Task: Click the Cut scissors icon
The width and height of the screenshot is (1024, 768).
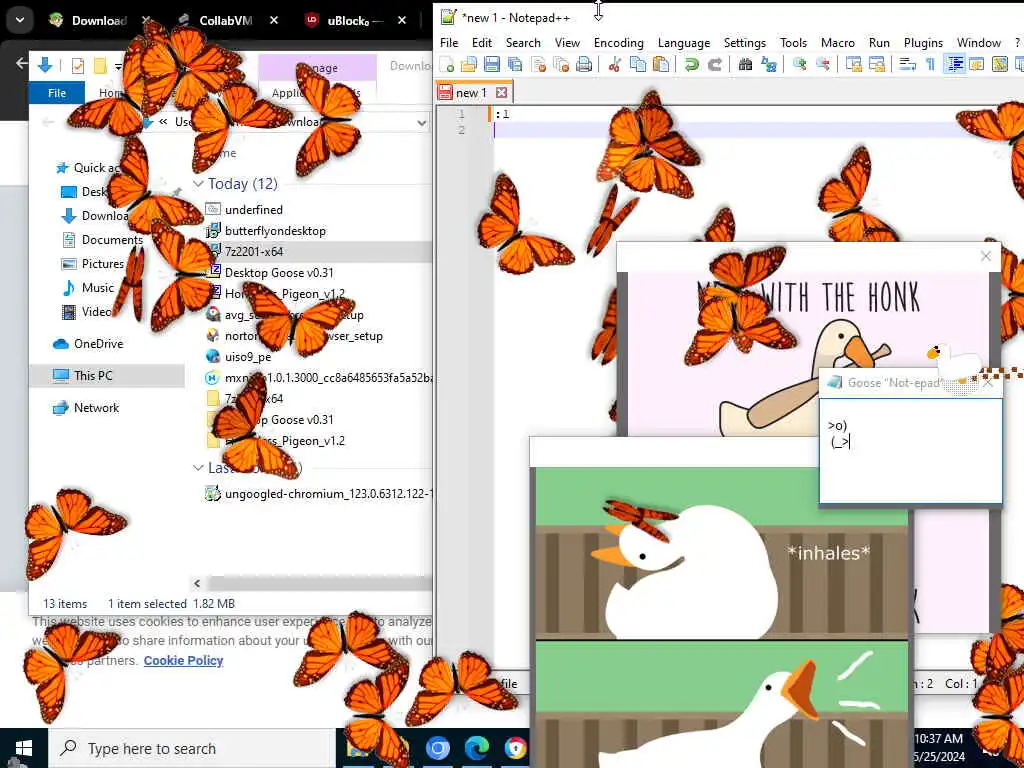Action: (x=615, y=64)
